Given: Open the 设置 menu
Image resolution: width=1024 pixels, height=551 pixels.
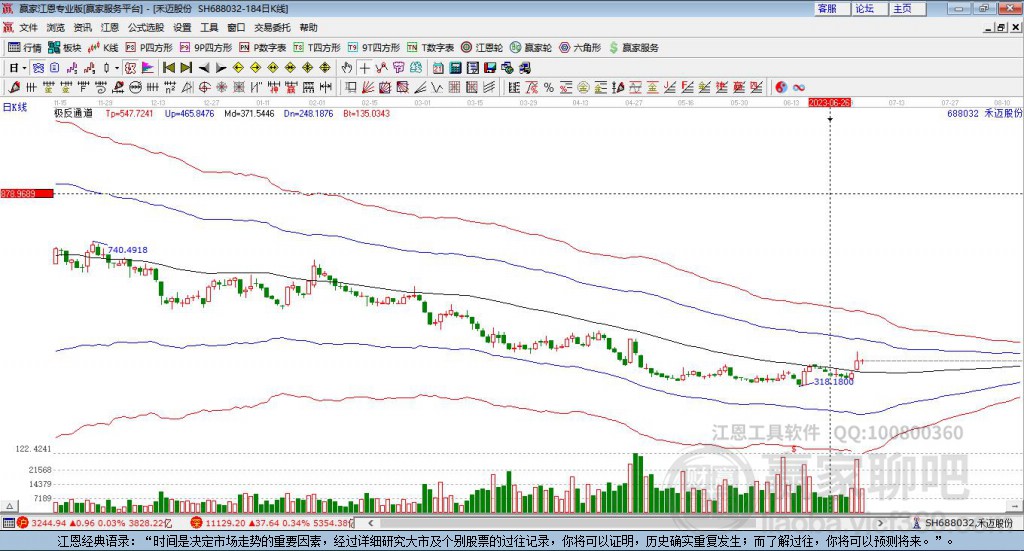Looking at the screenshot, I should pyautogui.click(x=182, y=27).
